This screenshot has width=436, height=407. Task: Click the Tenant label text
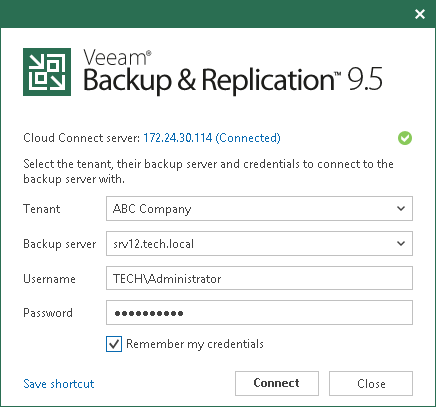click(x=42, y=209)
